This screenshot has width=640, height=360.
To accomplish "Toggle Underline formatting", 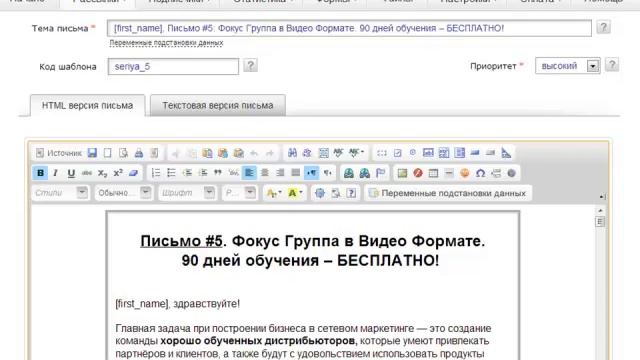I will pyautogui.click(x=71, y=173).
